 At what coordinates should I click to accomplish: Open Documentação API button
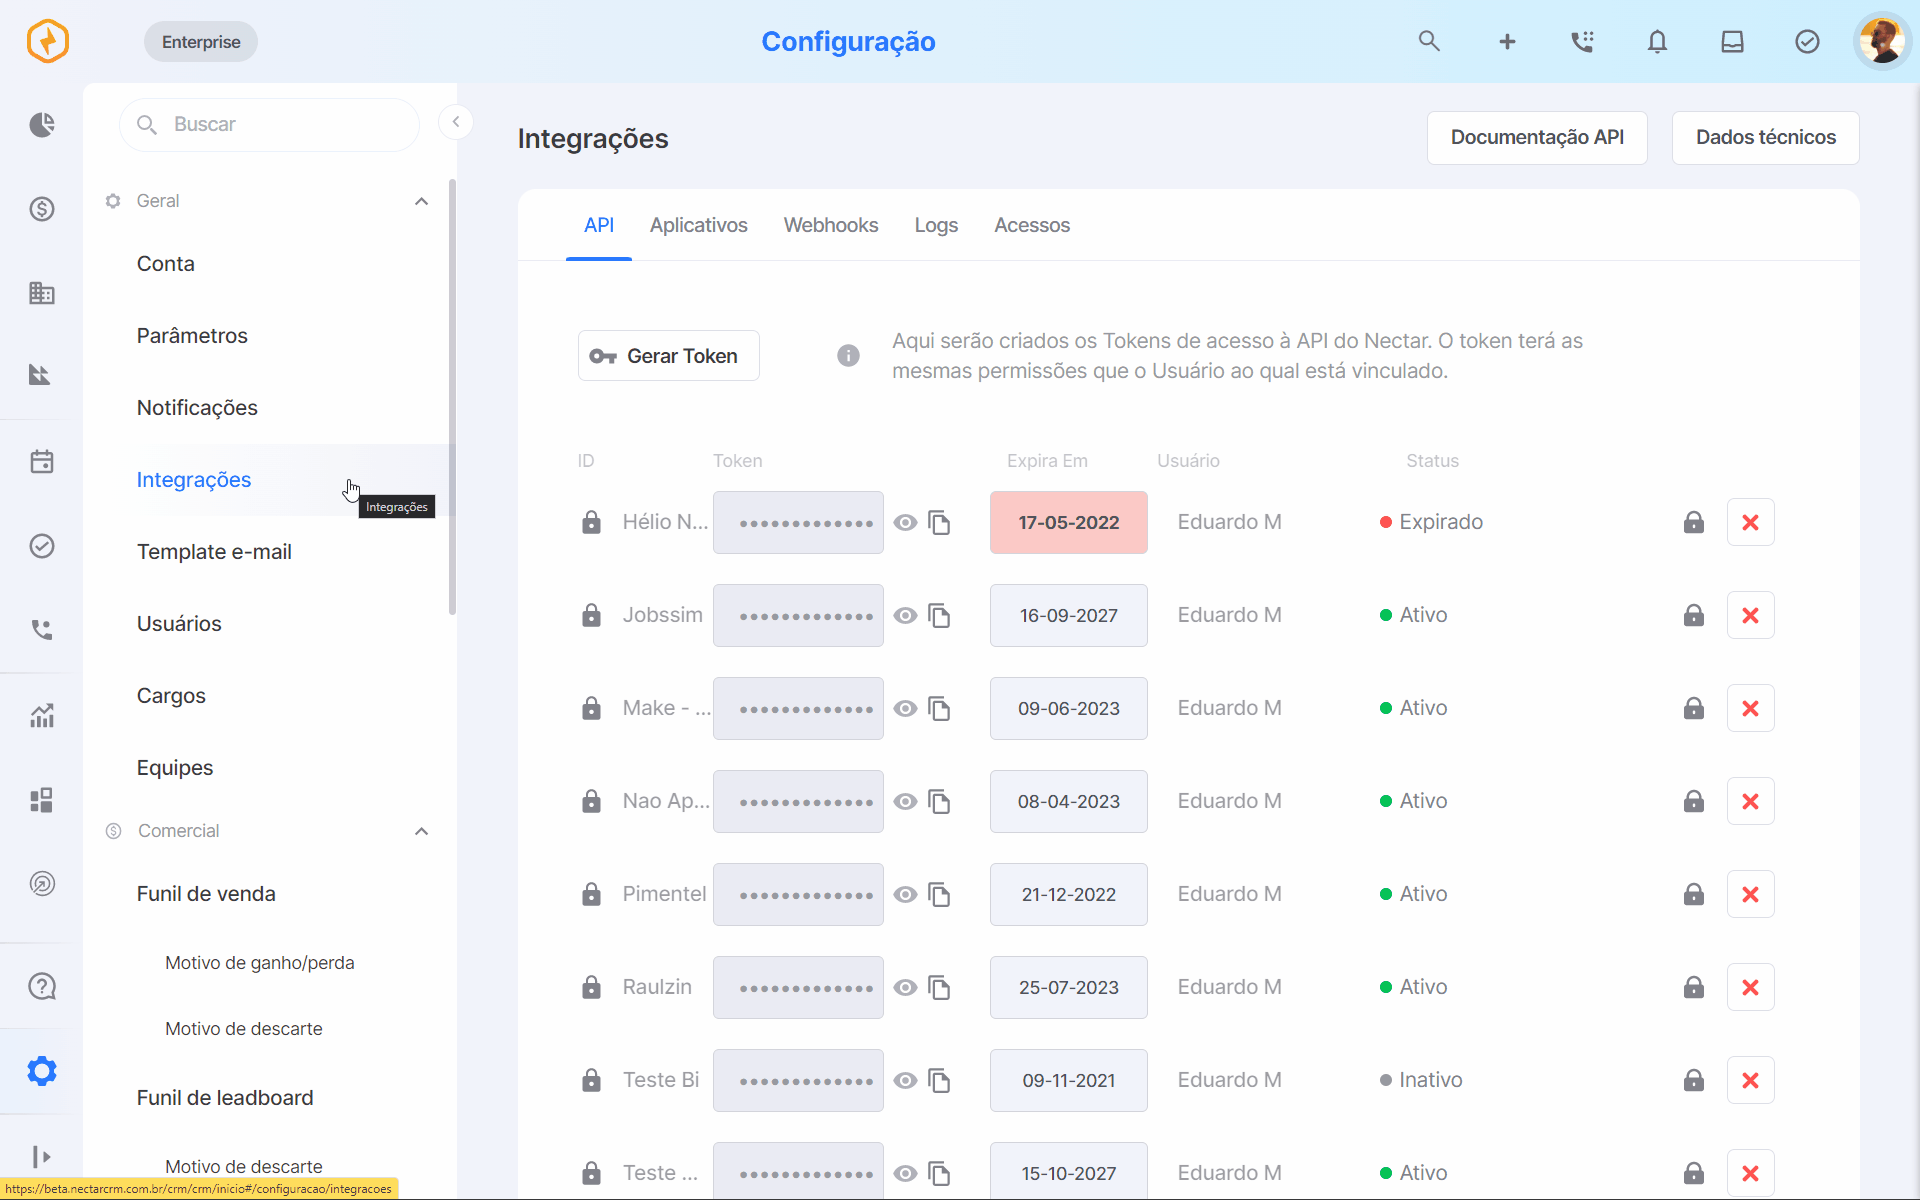pos(1537,137)
